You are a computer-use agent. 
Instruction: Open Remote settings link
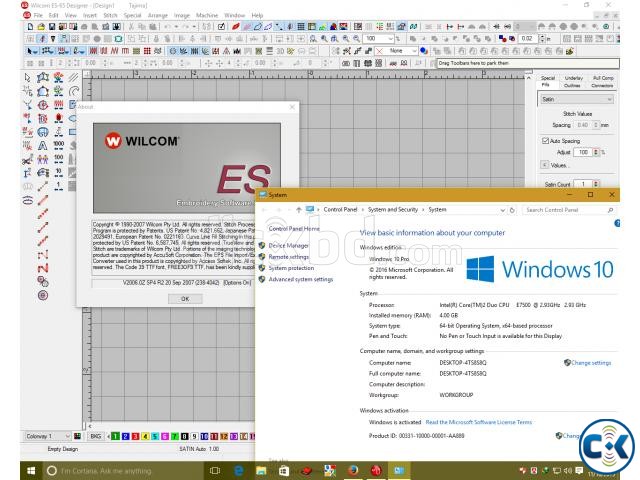tap(289, 257)
